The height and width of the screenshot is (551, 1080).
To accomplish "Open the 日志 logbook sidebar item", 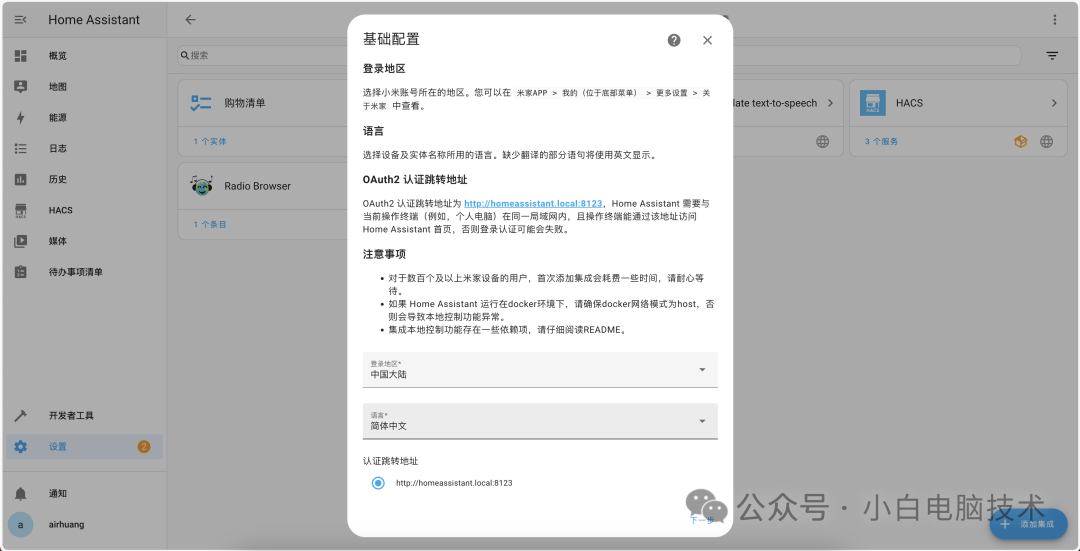I will [85, 148].
